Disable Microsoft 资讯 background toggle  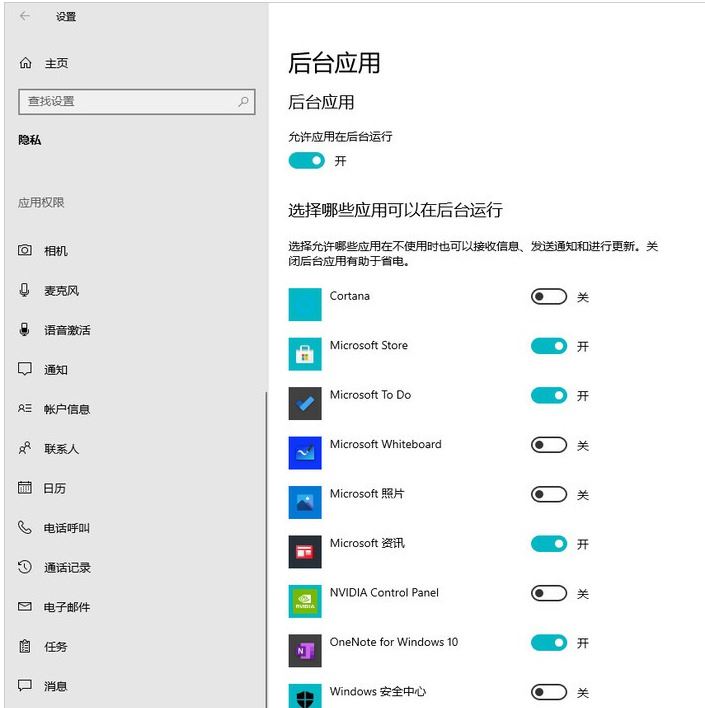click(x=549, y=544)
